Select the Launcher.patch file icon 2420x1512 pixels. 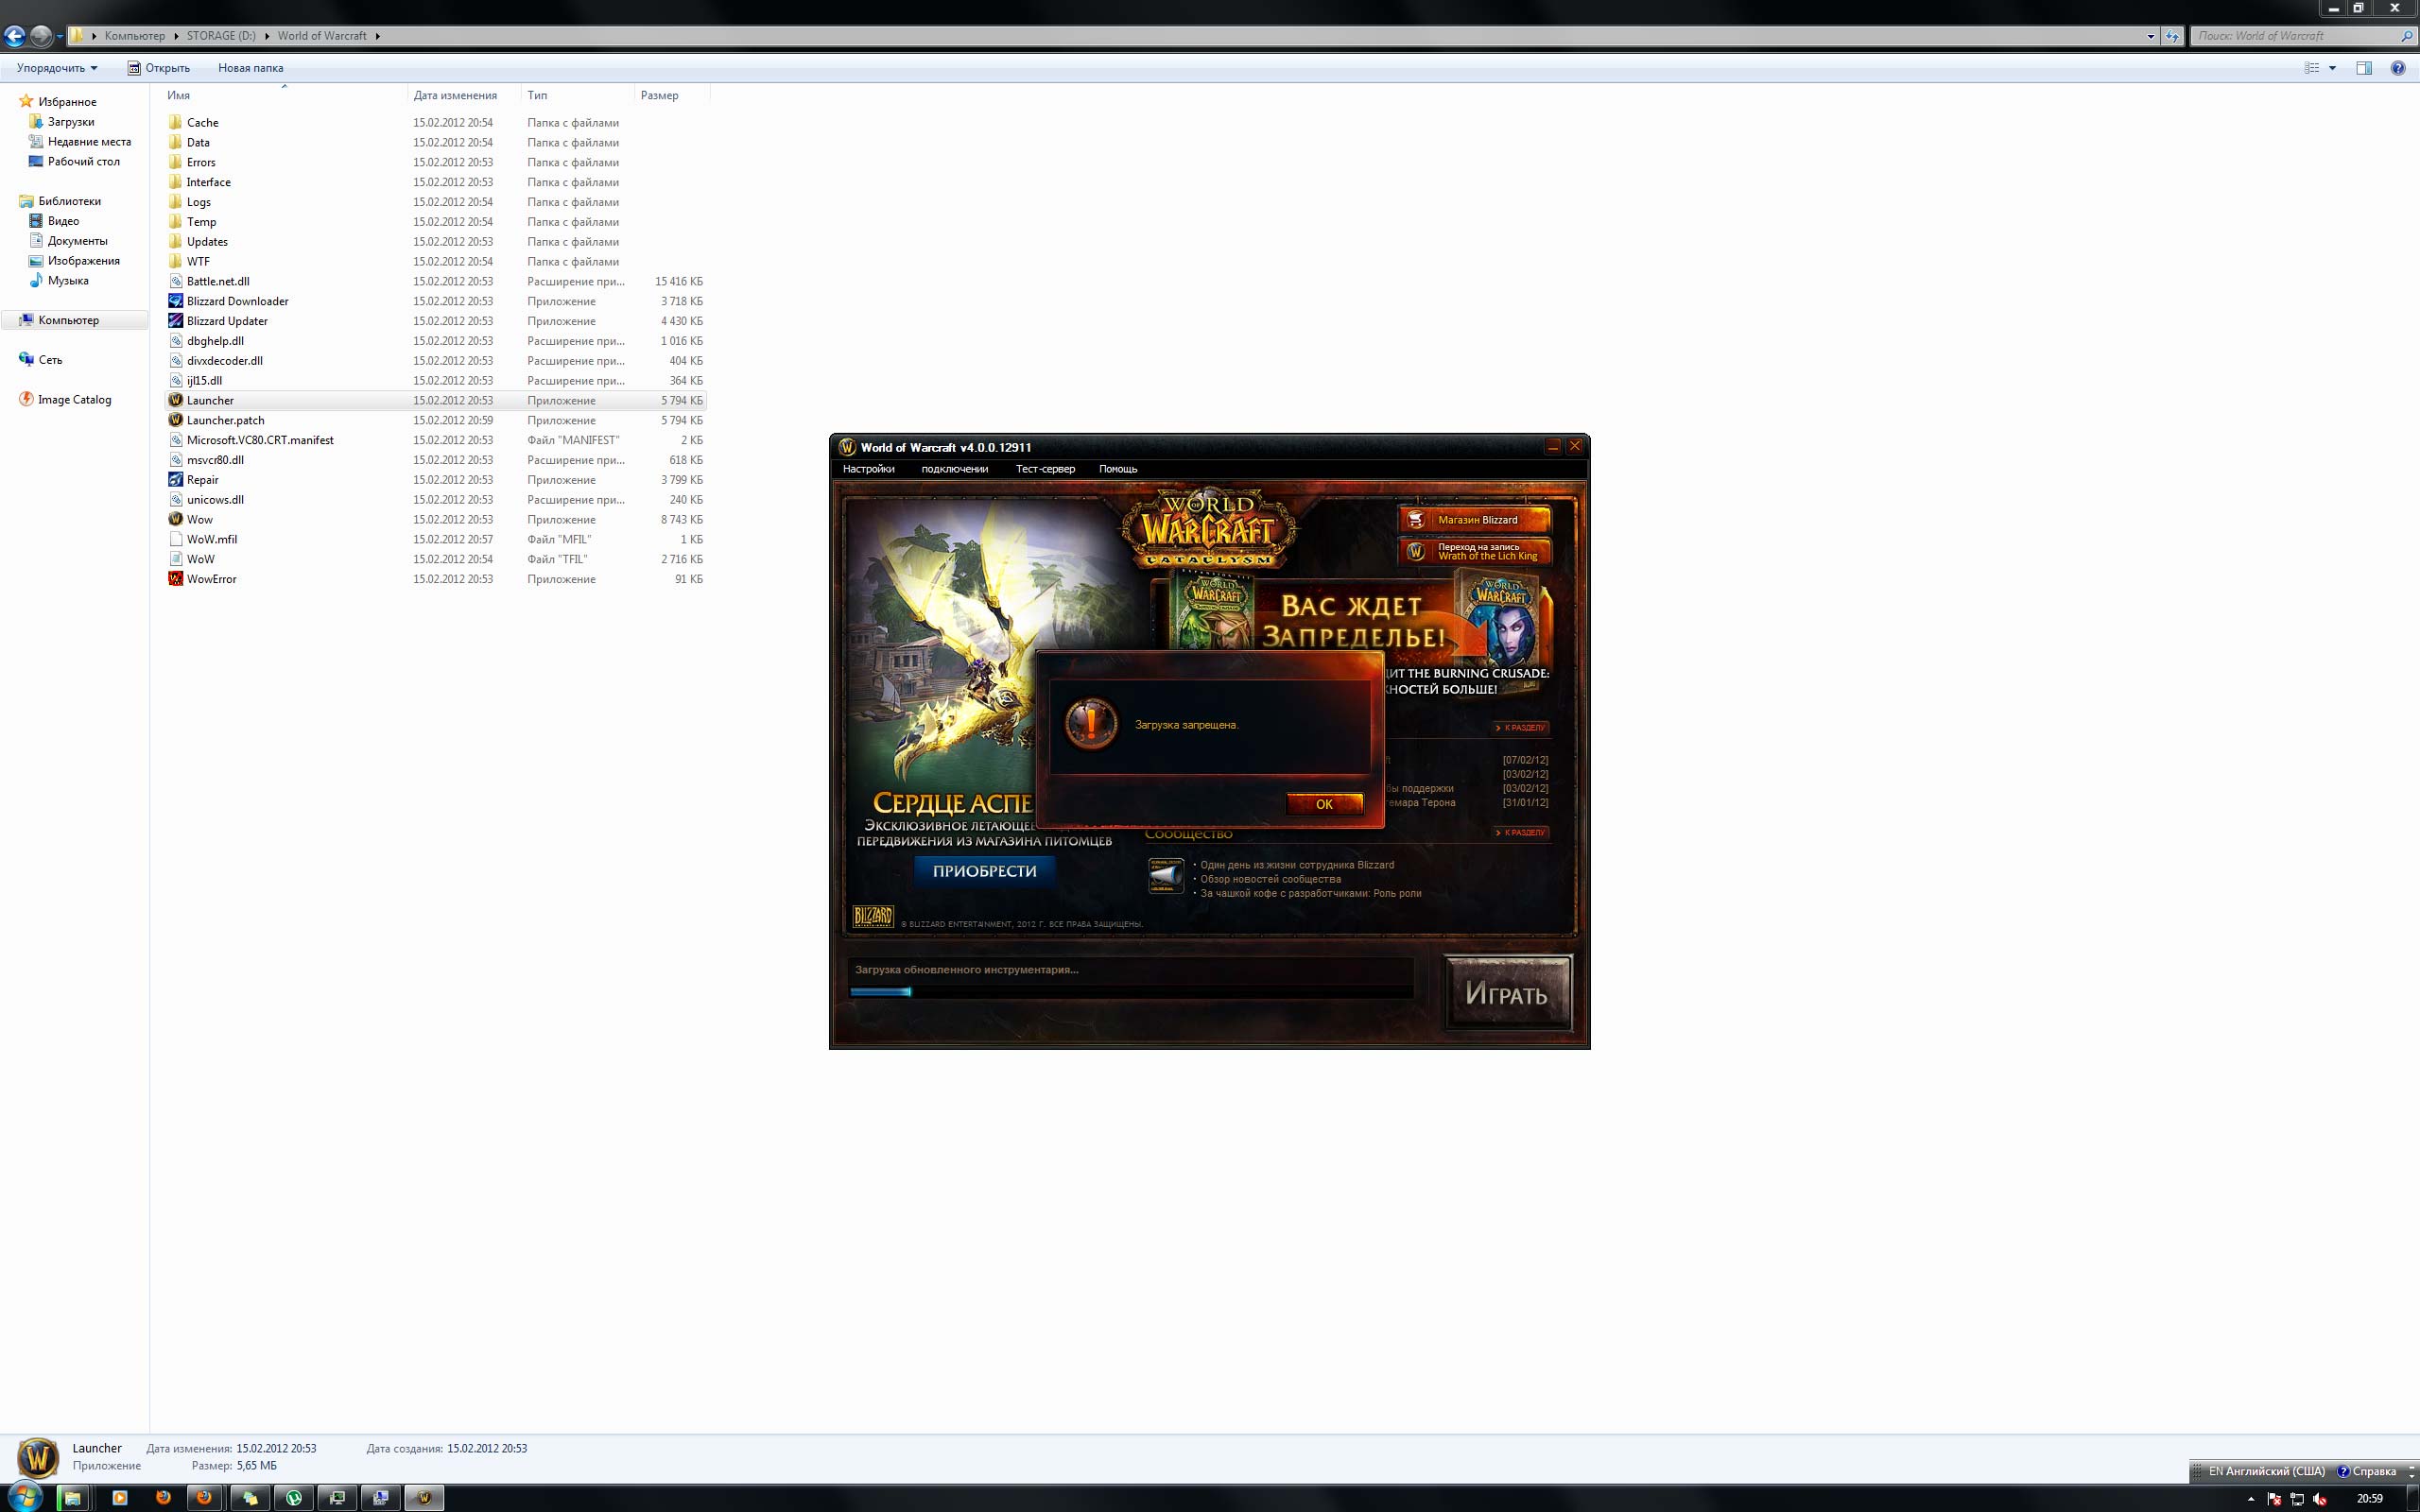coord(175,420)
